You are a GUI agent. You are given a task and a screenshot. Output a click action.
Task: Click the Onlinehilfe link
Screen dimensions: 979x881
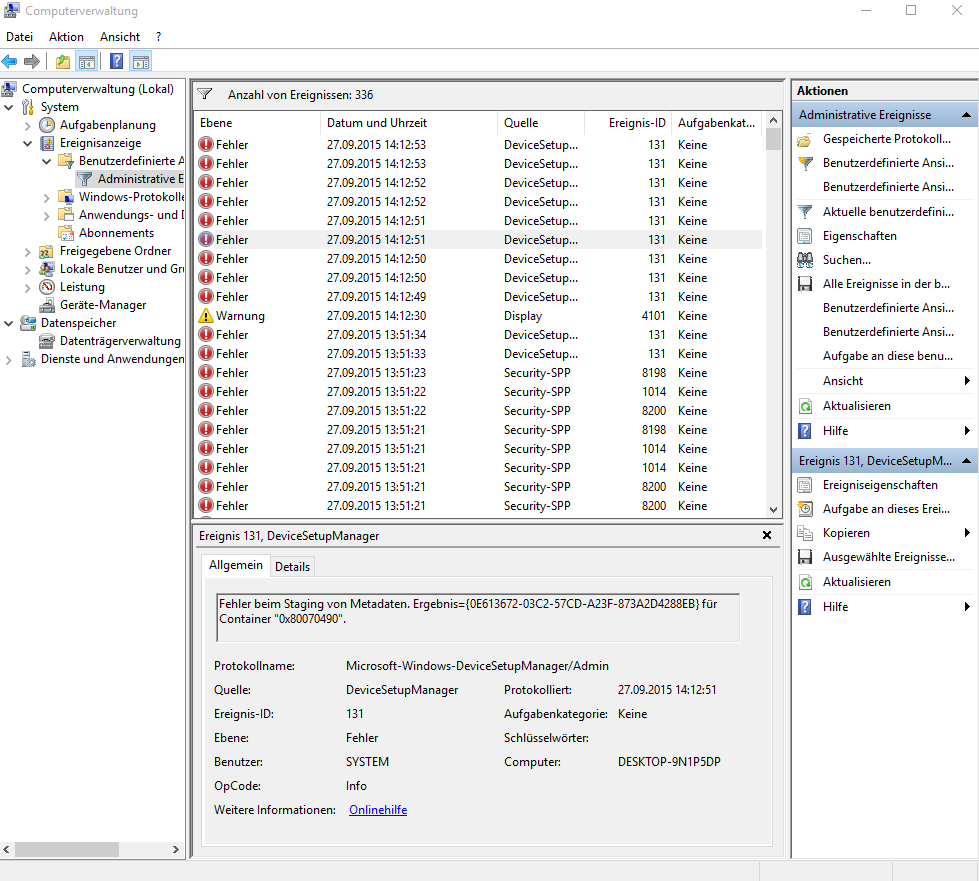tap(378, 810)
